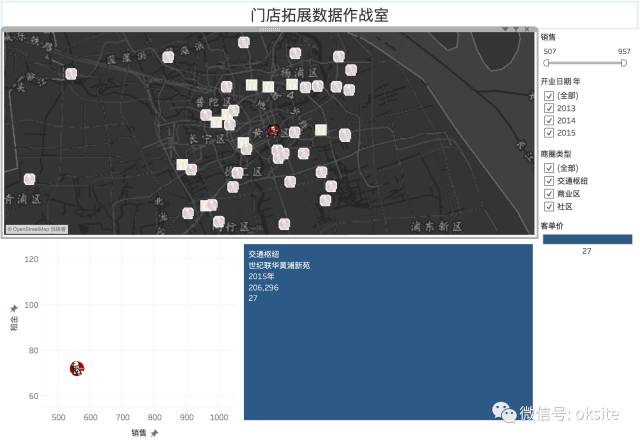Open map panel dropdown arrow menu
Image resolution: width=640 pixels, height=442 pixels.
pyautogui.click(x=505, y=29)
